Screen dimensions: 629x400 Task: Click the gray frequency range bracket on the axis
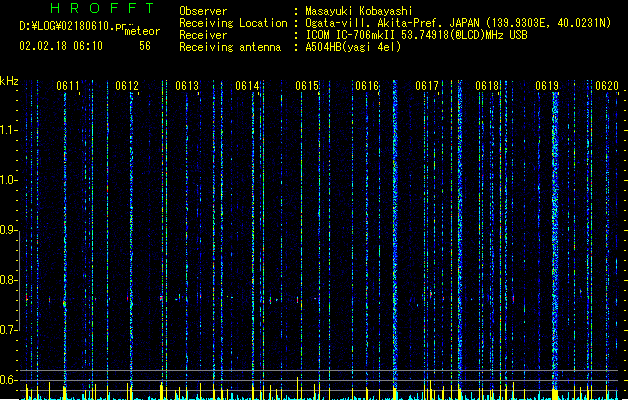pos(19,280)
